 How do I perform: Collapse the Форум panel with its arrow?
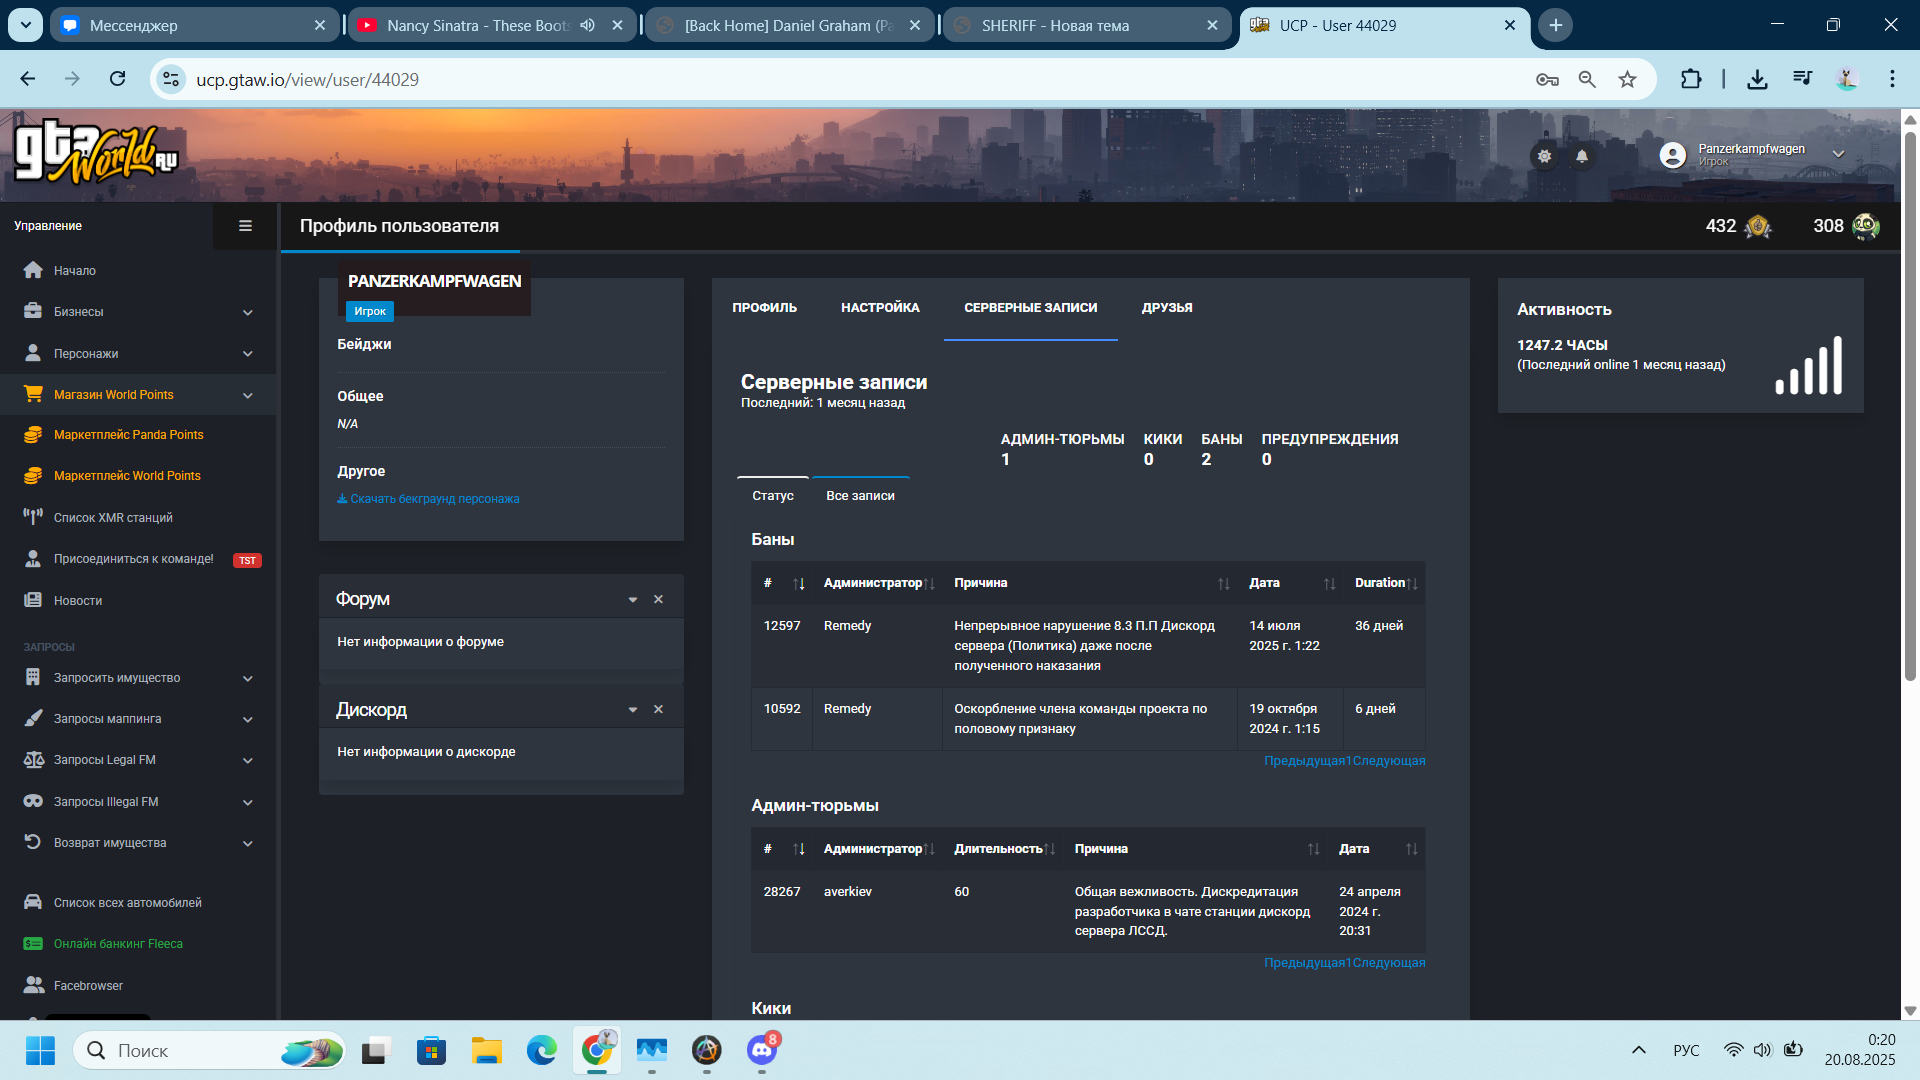click(633, 600)
